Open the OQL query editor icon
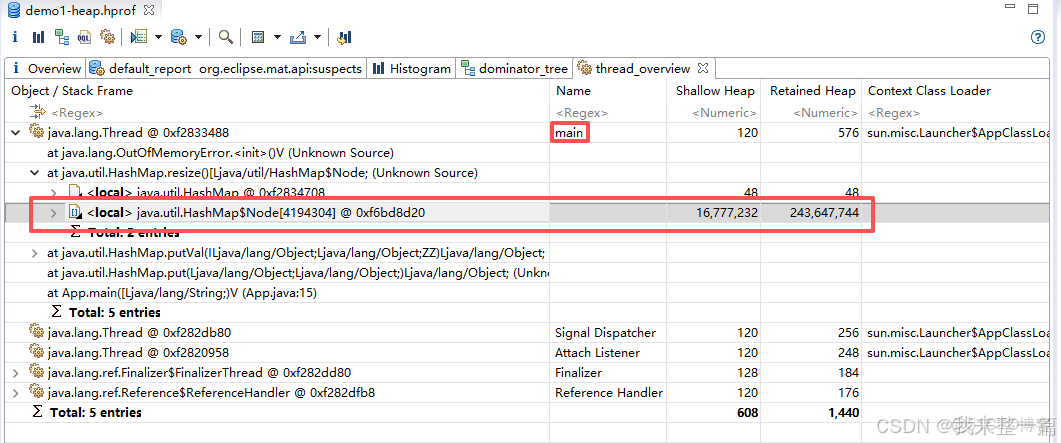 pyautogui.click(x=85, y=37)
